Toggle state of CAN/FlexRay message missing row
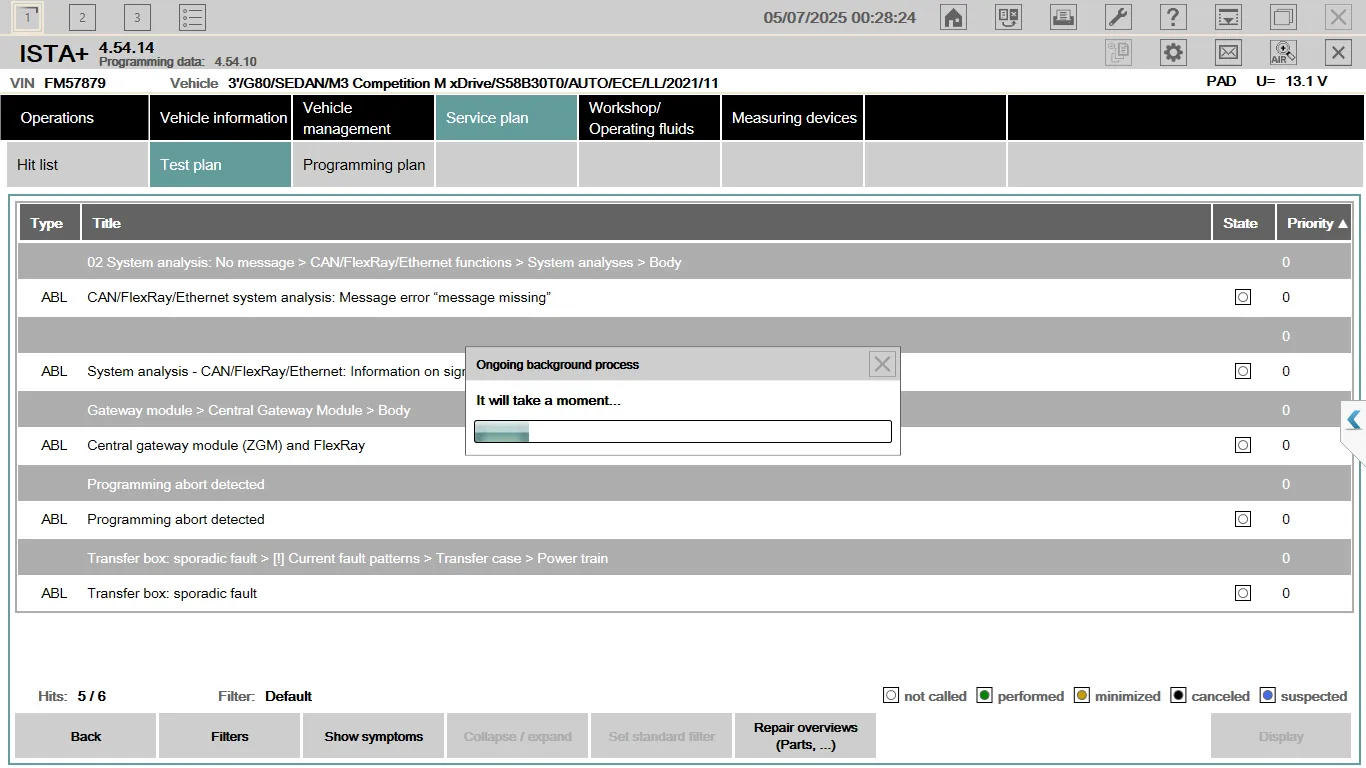This screenshot has width=1366, height=768. pos(1242,297)
